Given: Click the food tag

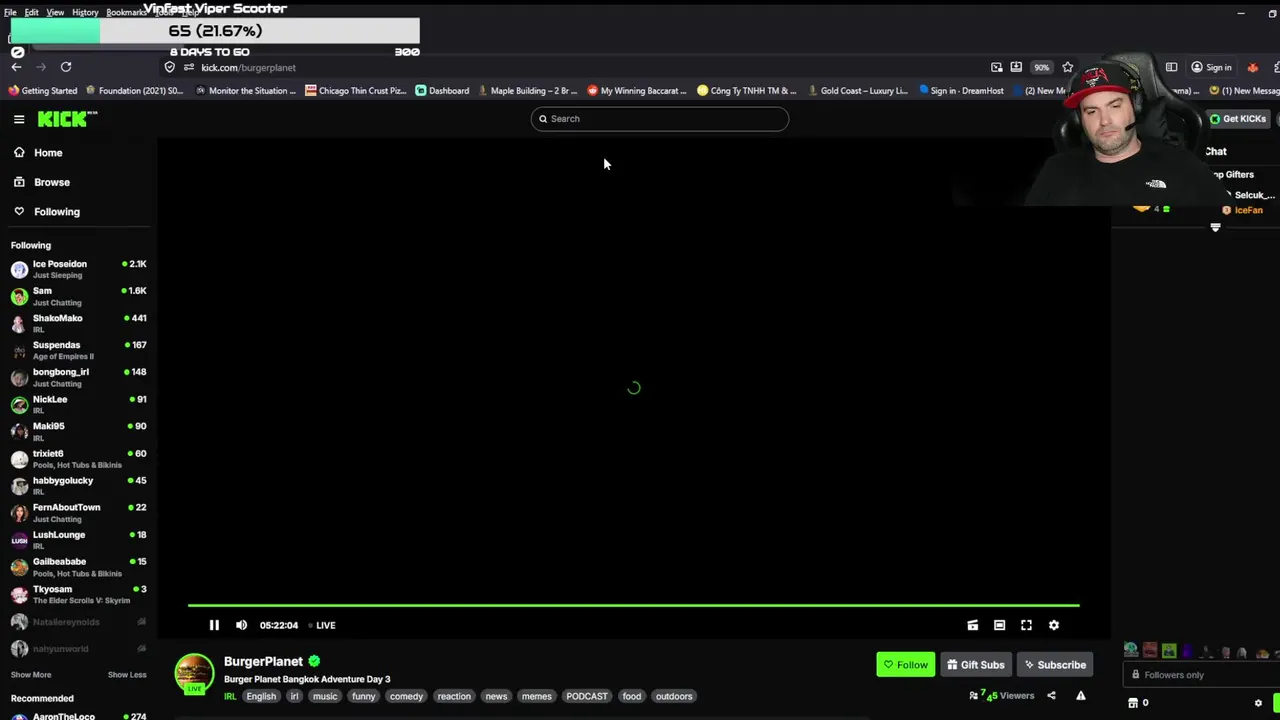Looking at the screenshot, I should (x=632, y=697).
